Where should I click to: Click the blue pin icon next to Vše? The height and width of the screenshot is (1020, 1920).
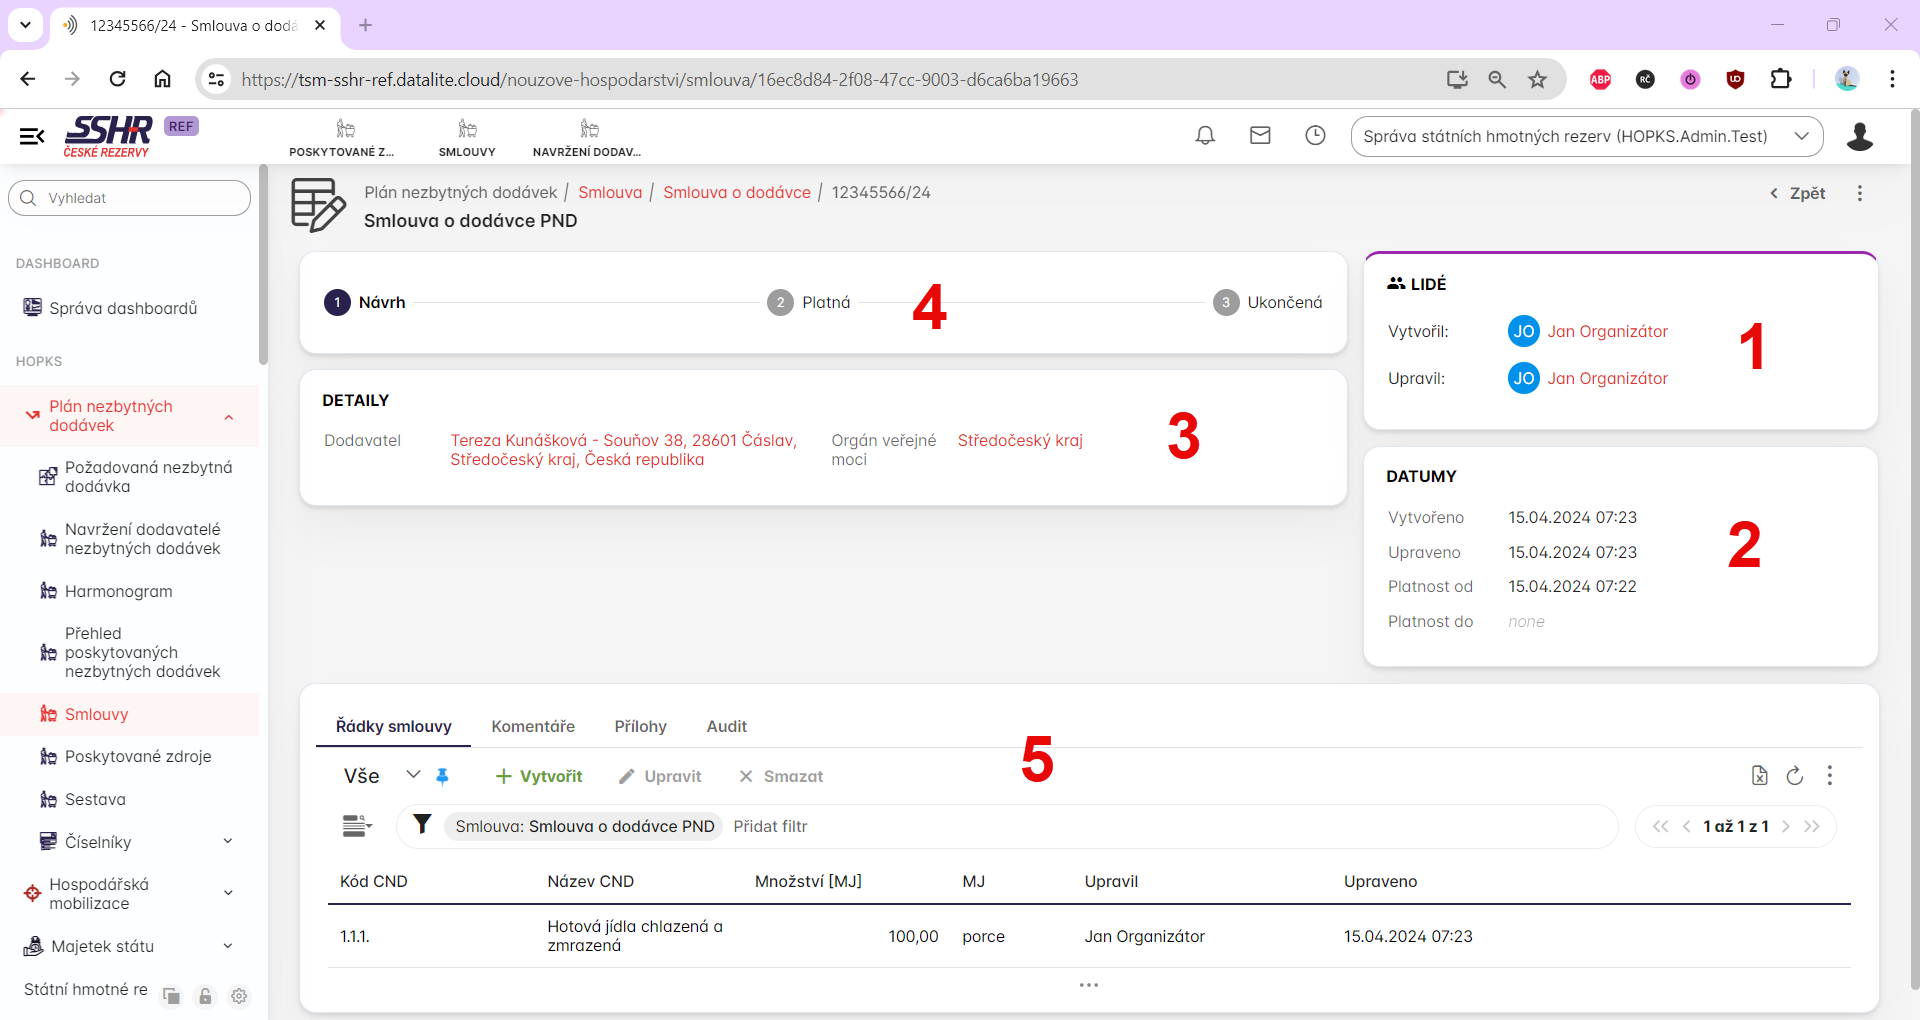click(x=442, y=776)
